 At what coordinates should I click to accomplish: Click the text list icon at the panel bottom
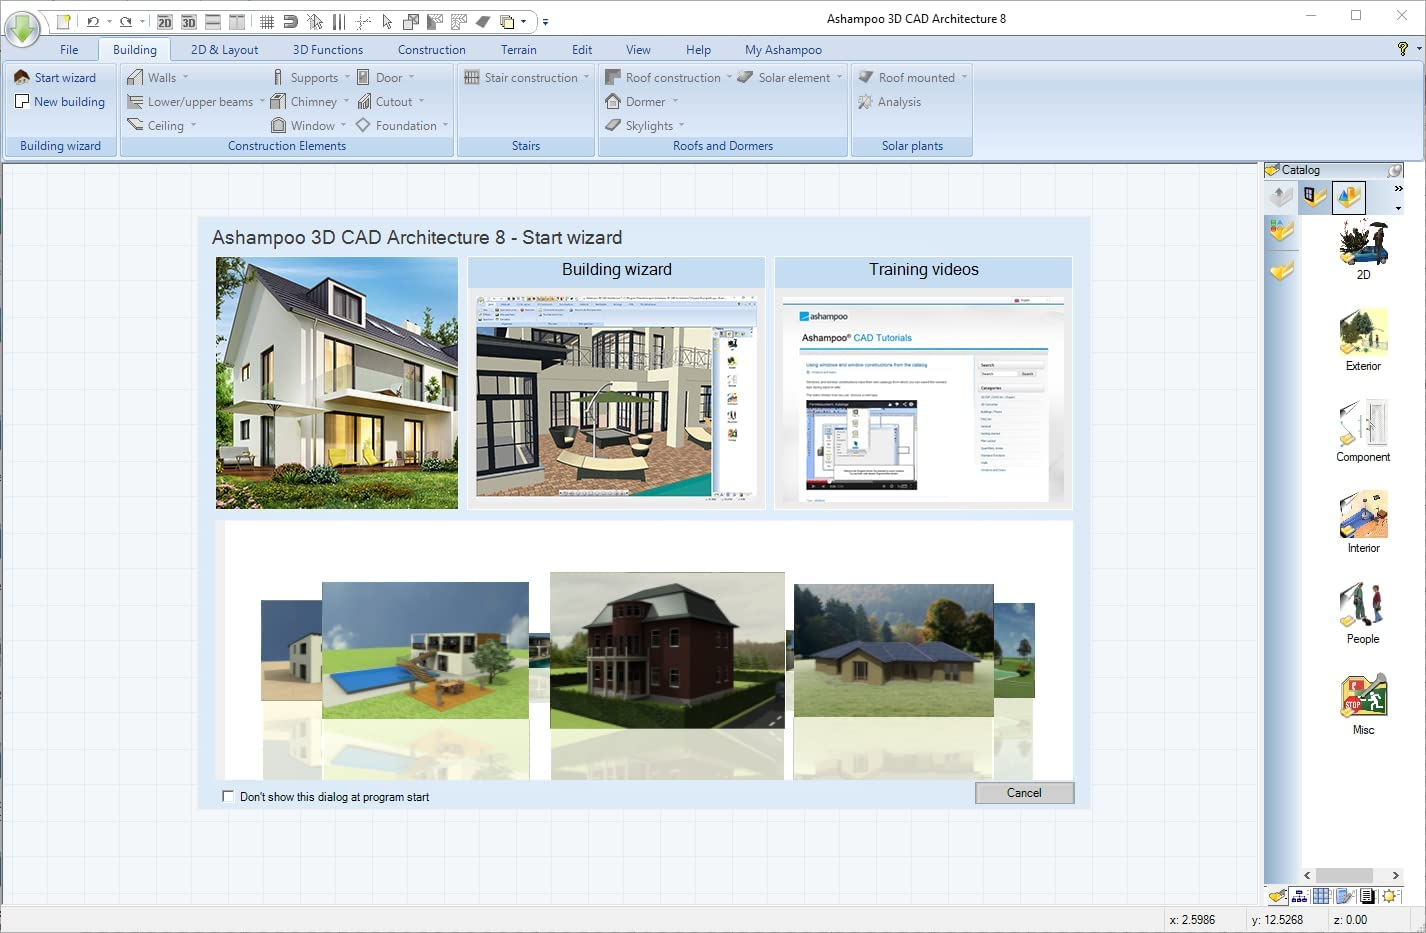tap(1367, 896)
